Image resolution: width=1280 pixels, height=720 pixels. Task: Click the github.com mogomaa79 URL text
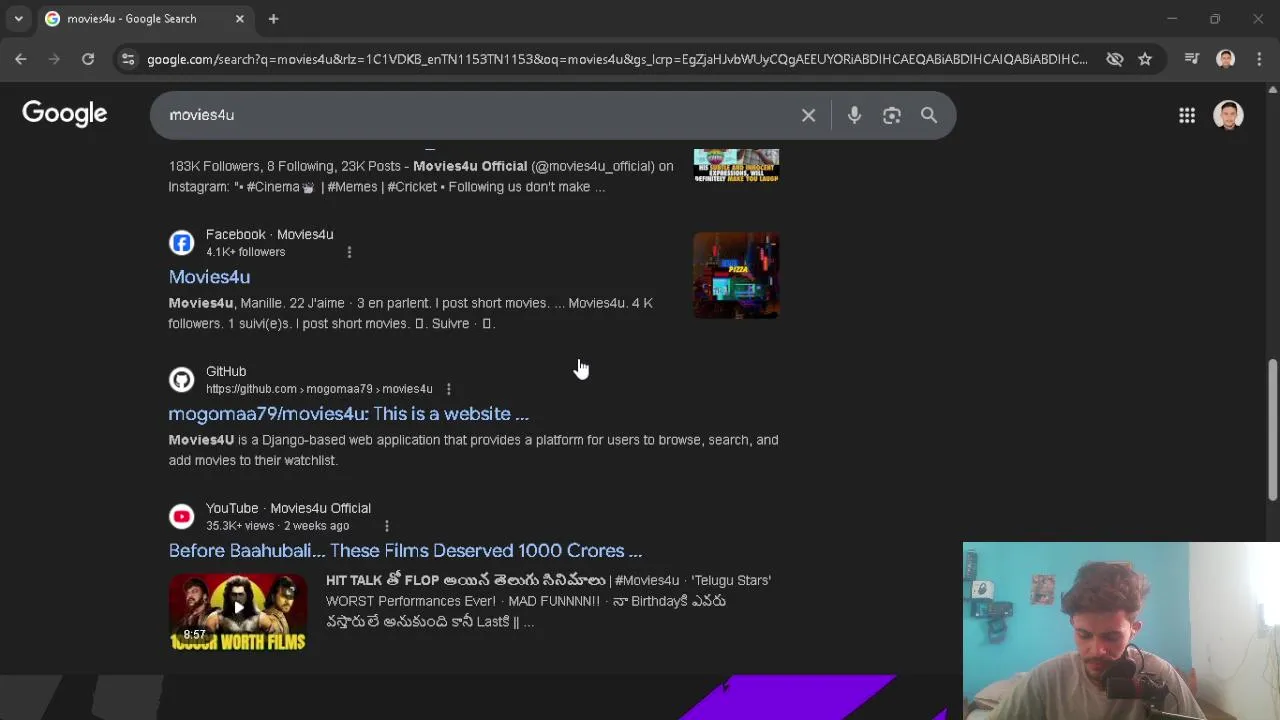coord(319,389)
